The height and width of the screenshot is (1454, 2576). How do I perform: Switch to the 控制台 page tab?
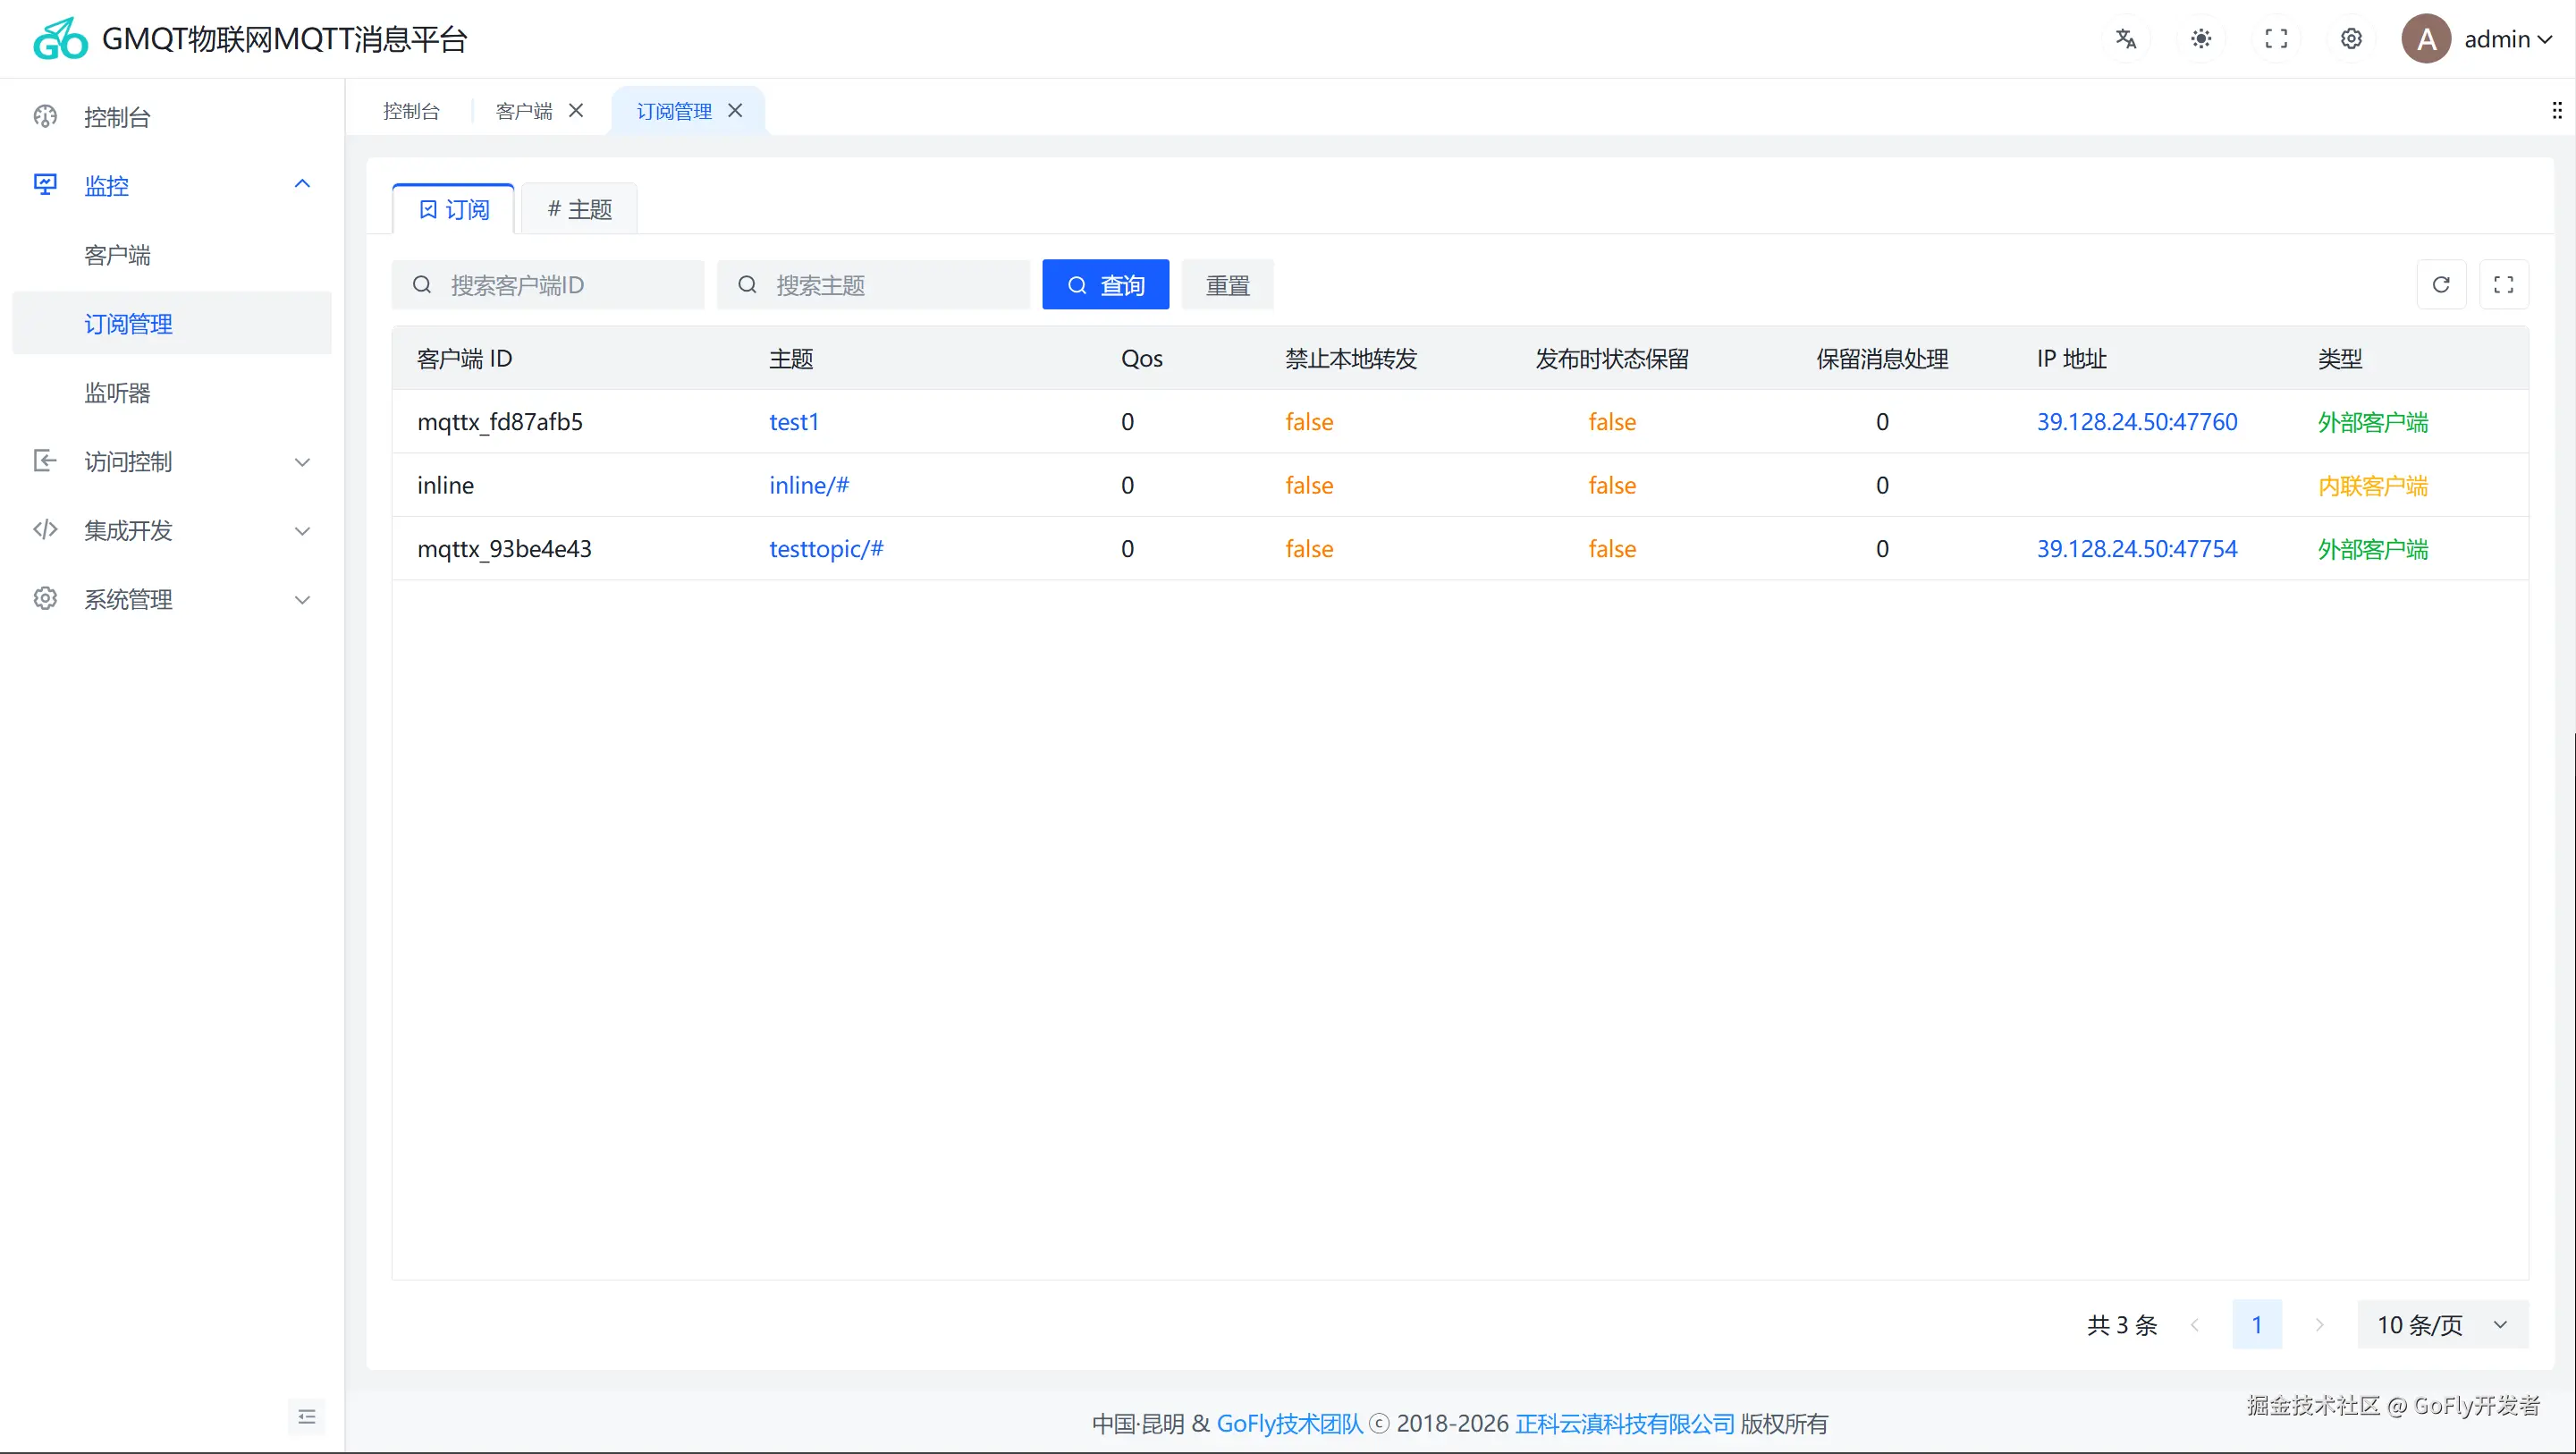411,111
